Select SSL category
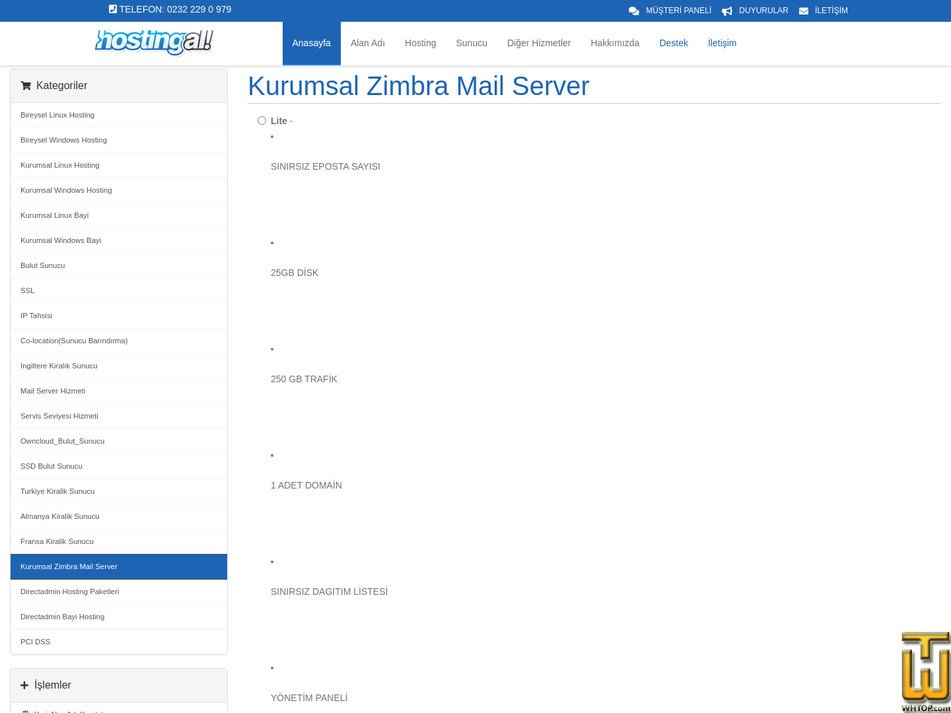 (119, 290)
